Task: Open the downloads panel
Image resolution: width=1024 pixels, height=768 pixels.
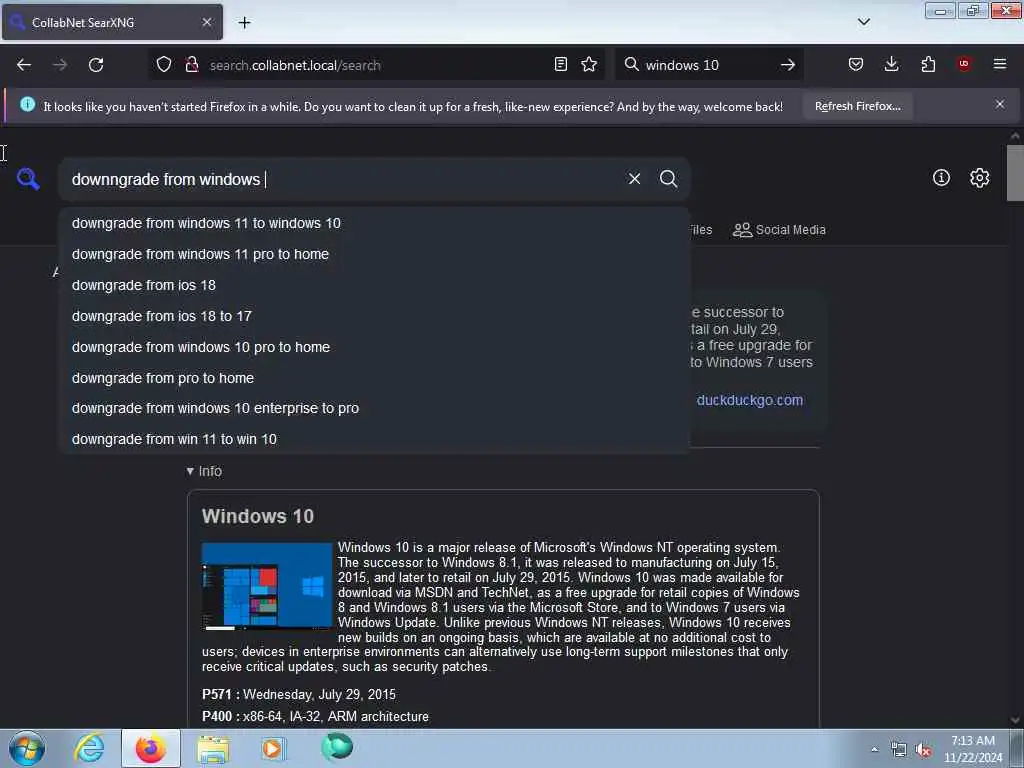Action: tap(891, 65)
